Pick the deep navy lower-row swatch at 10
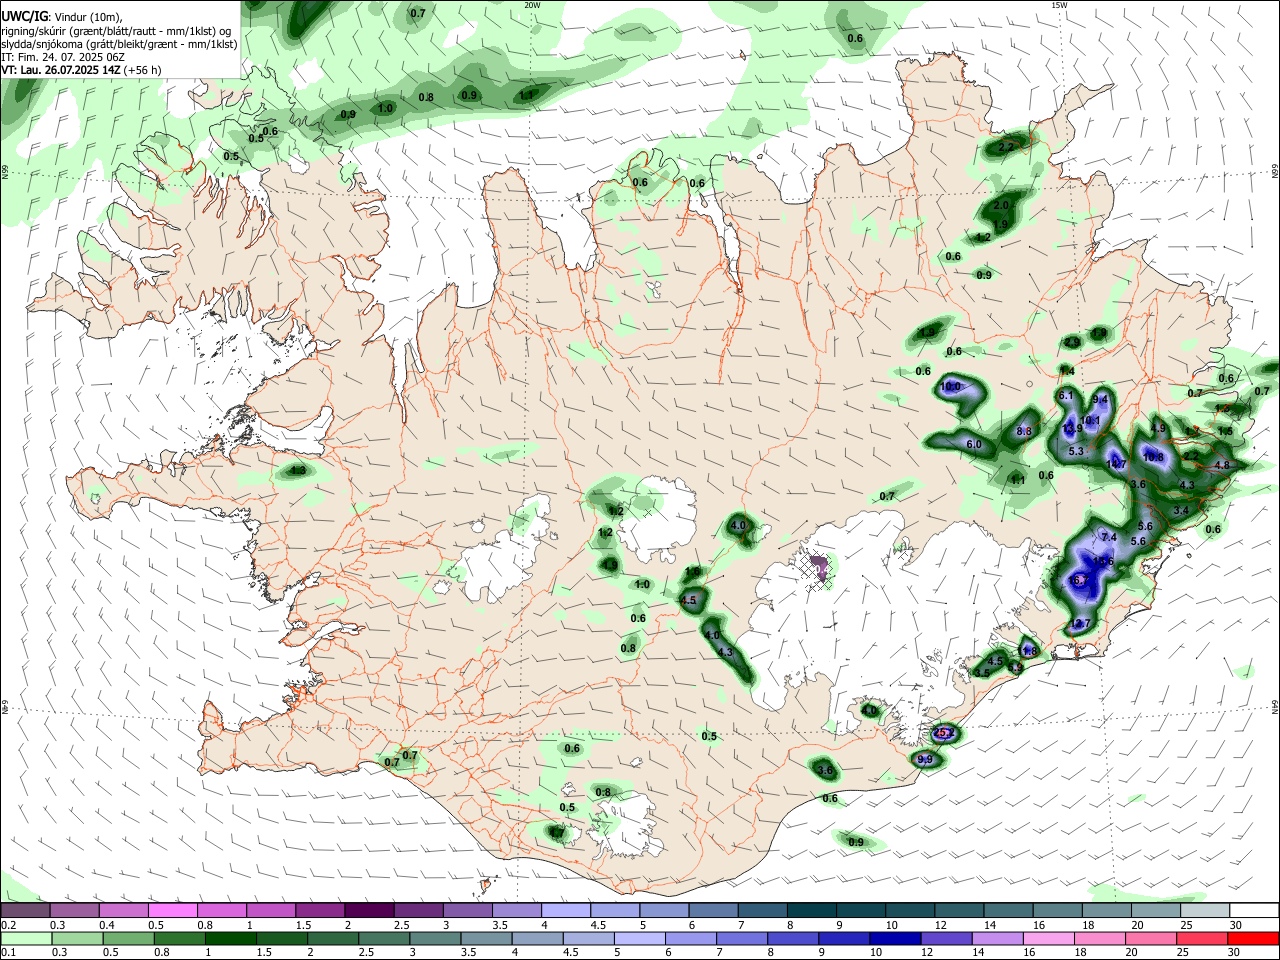The height and width of the screenshot is (960, 1280). tap(896, 938)
